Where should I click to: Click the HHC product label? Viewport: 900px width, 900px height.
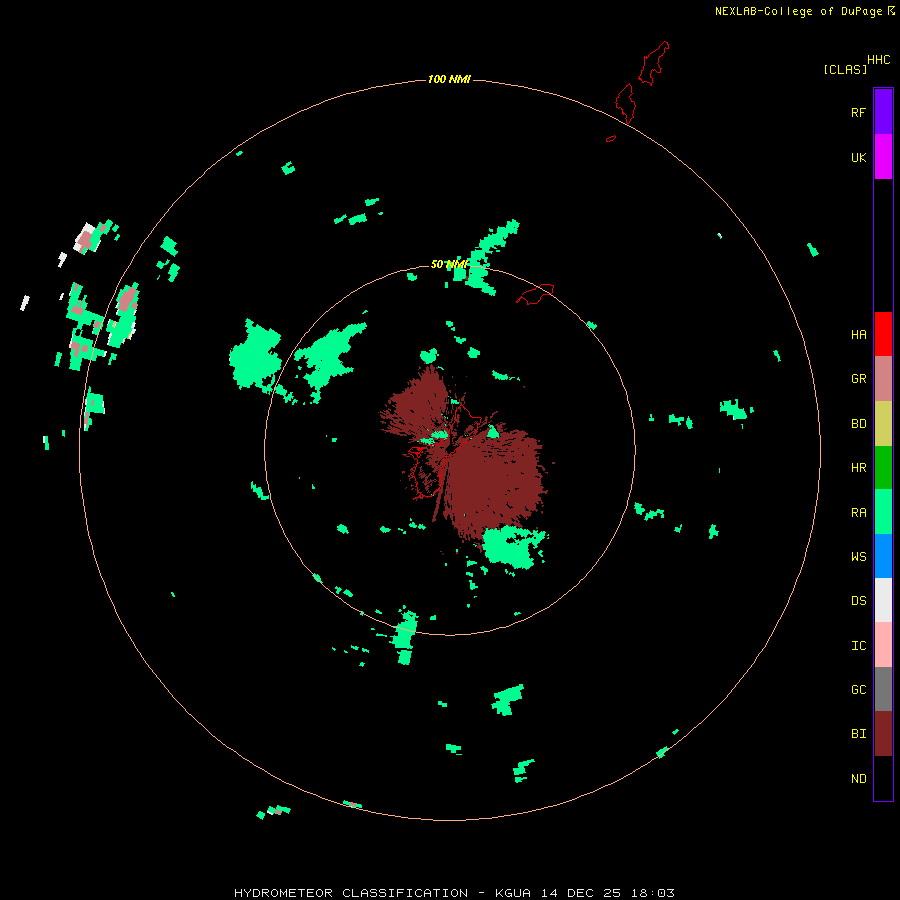[878, 60]
